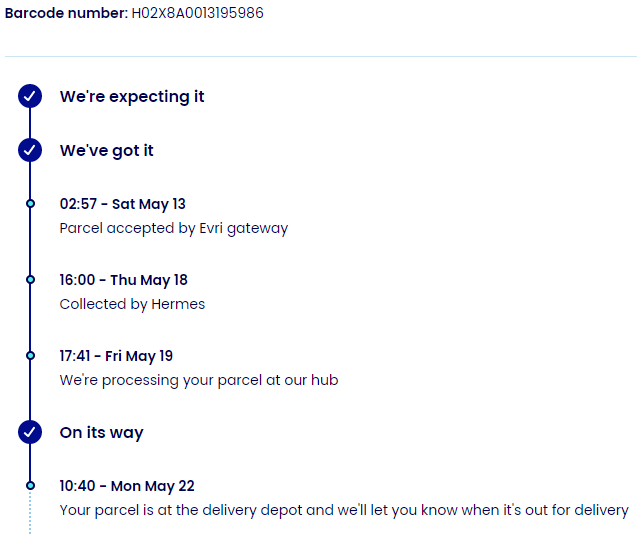Click the "16:00 - Thu May 18" timestamp

pyautogui.click(x=124, y=280)
